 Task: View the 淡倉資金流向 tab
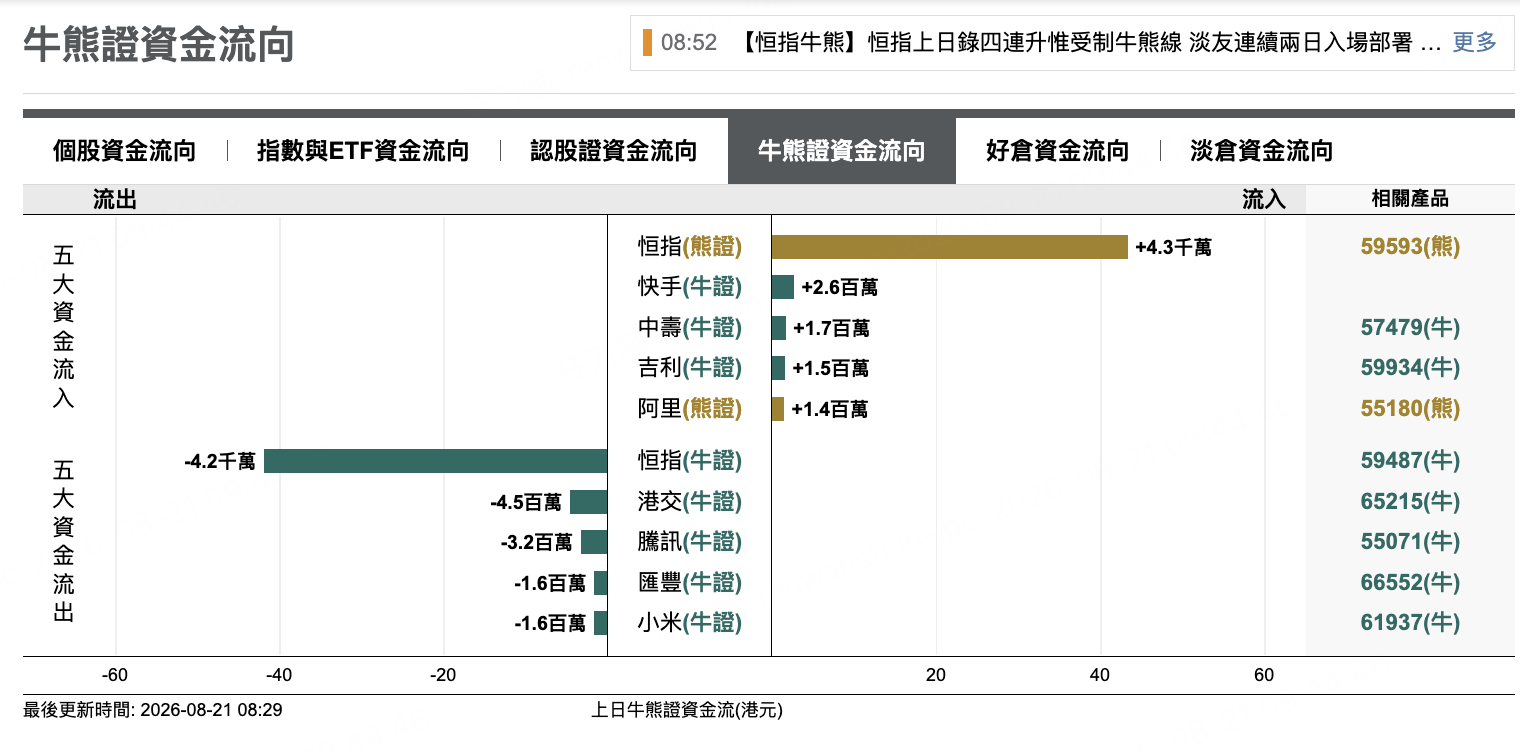point(1261,151)
